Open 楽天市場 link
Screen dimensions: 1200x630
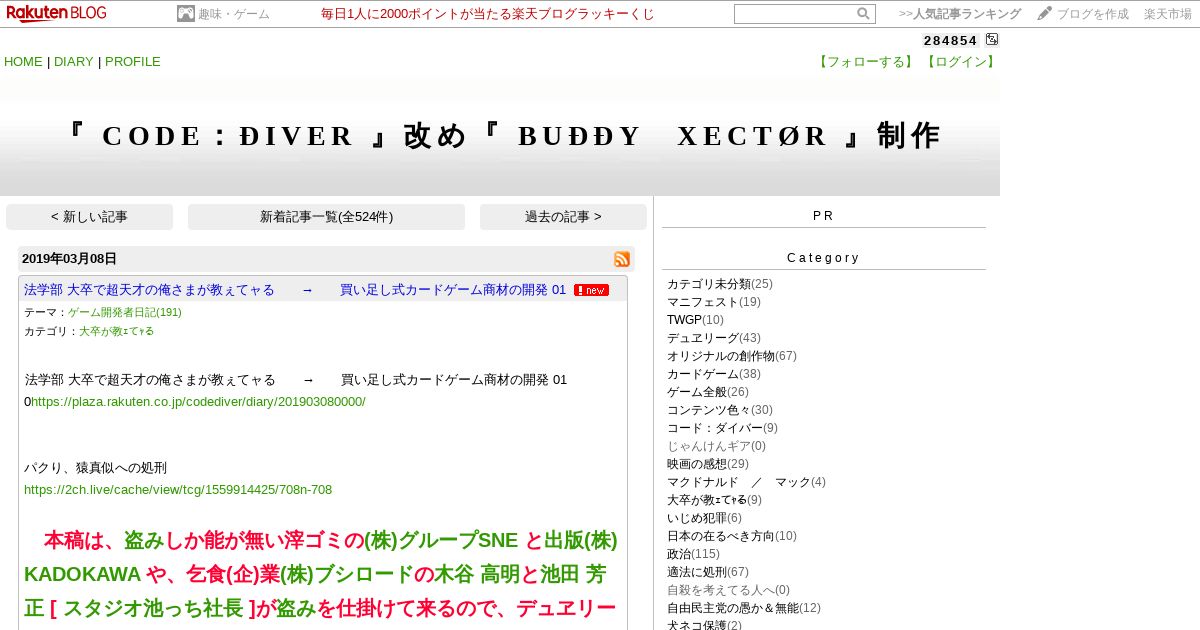pos(1168,14)
